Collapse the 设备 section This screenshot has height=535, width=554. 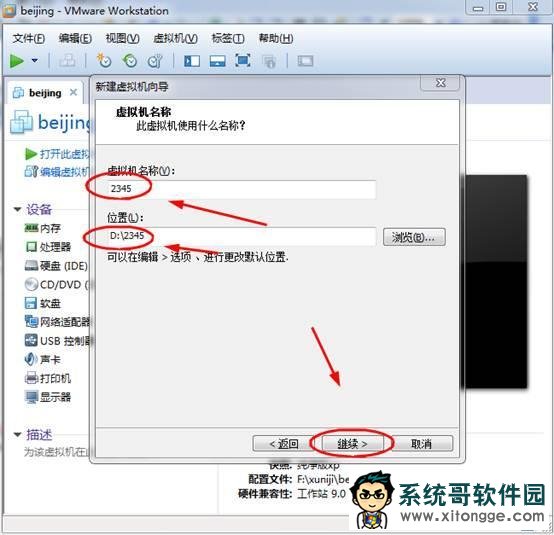pyautogui.click(x=17, y=209)
